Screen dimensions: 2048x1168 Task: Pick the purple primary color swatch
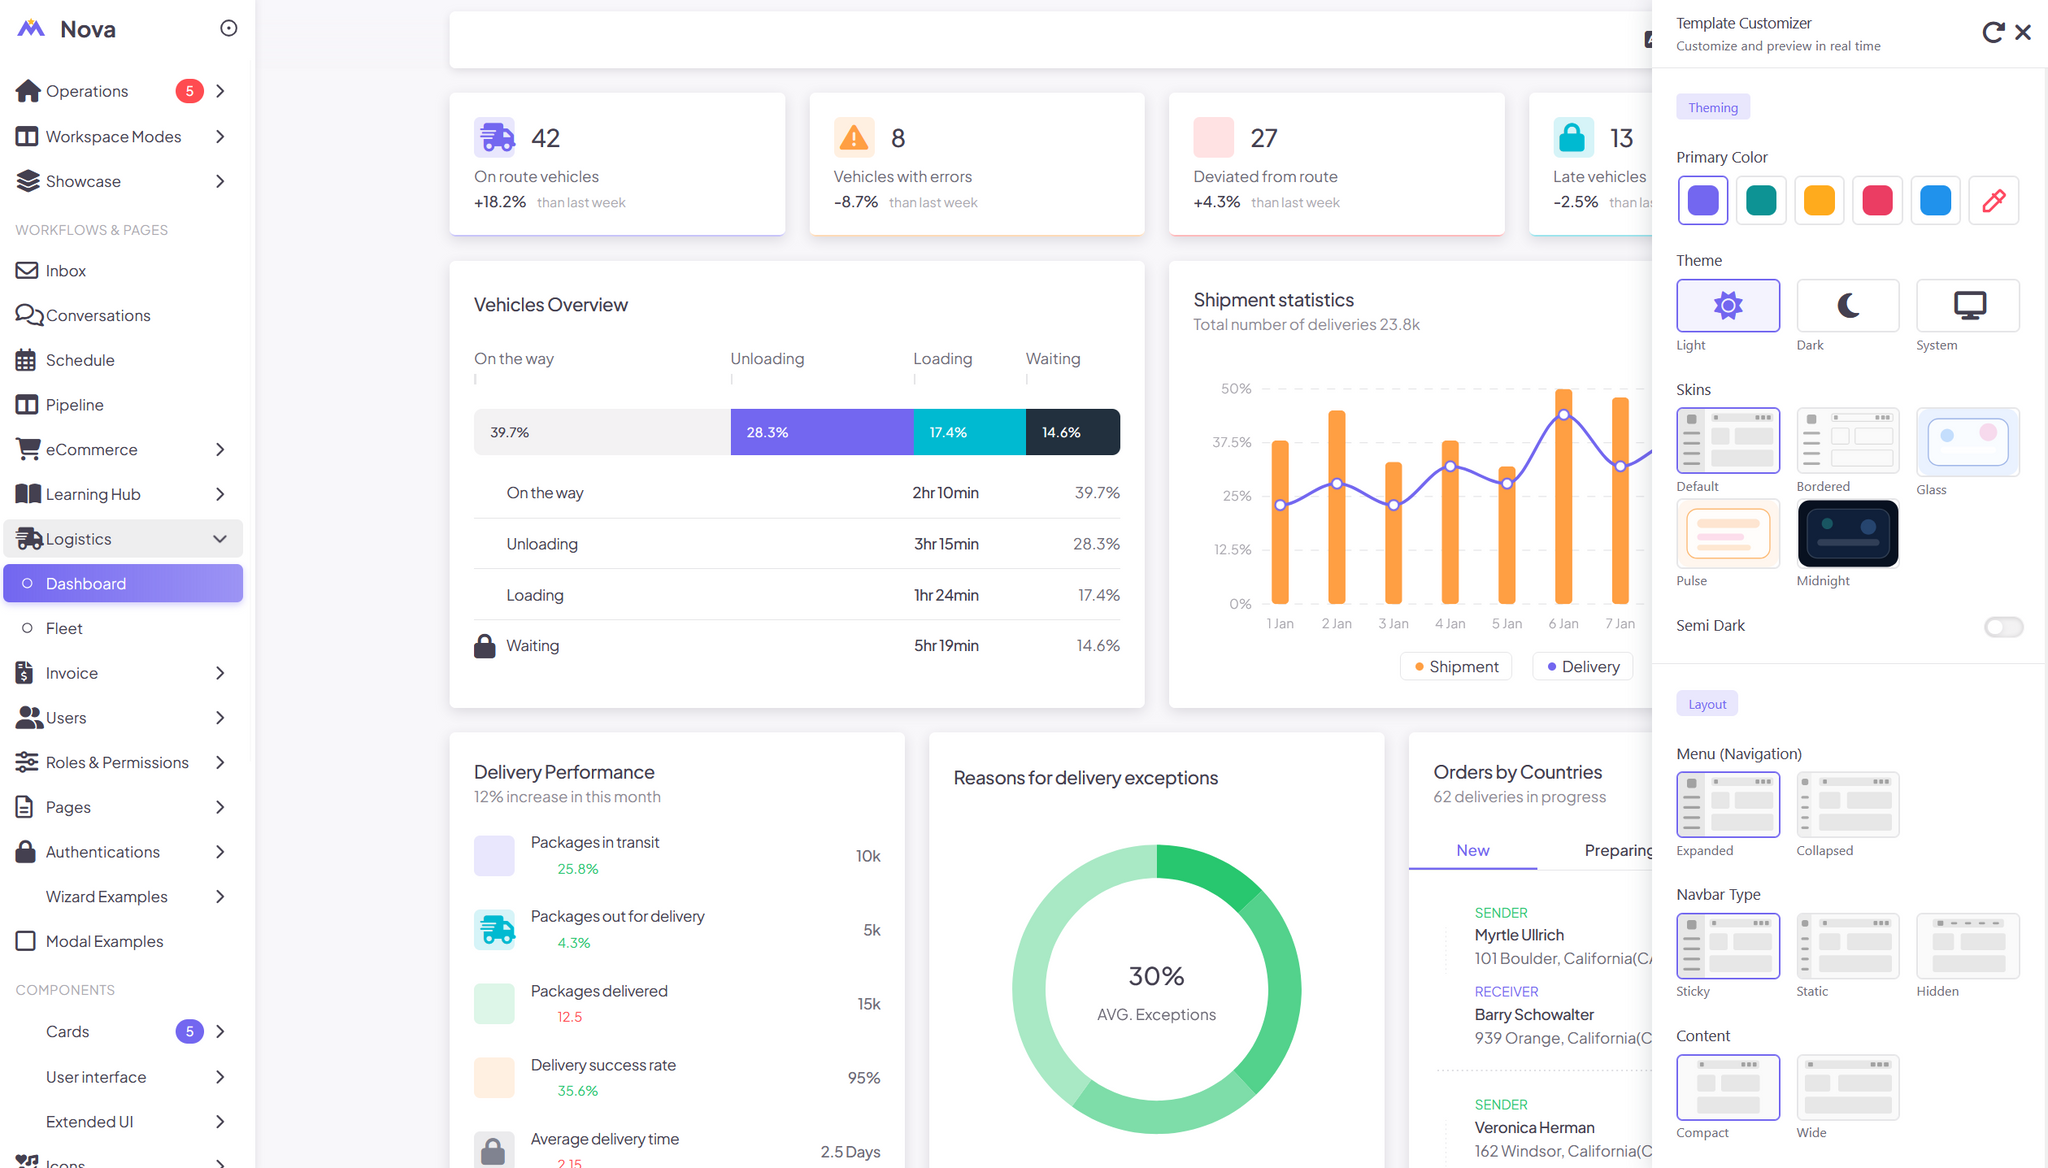[x=1703, y=200]
